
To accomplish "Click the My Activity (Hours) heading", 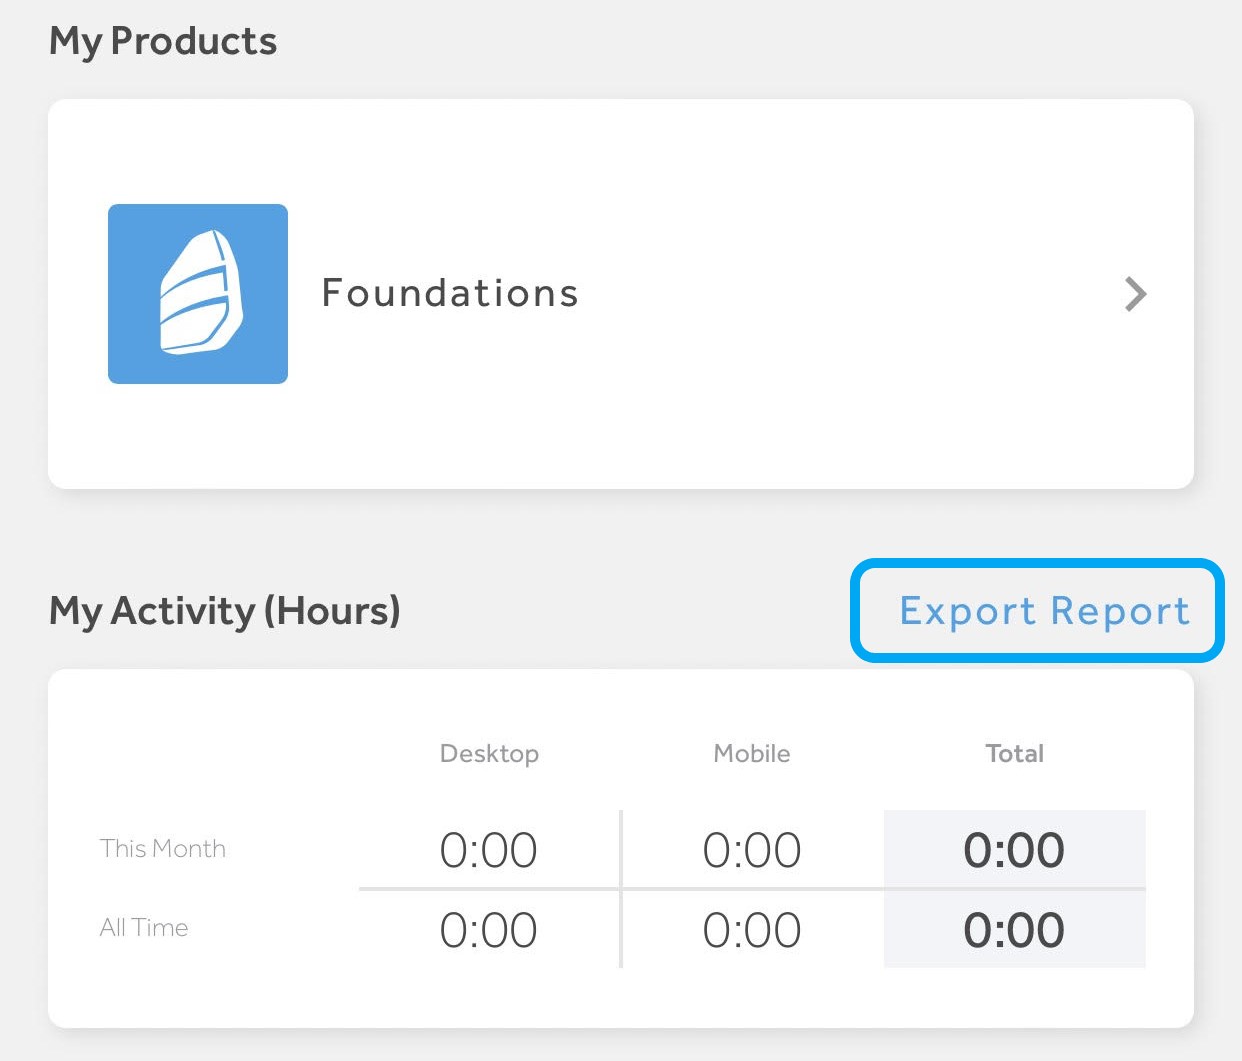I will [224, 611].
